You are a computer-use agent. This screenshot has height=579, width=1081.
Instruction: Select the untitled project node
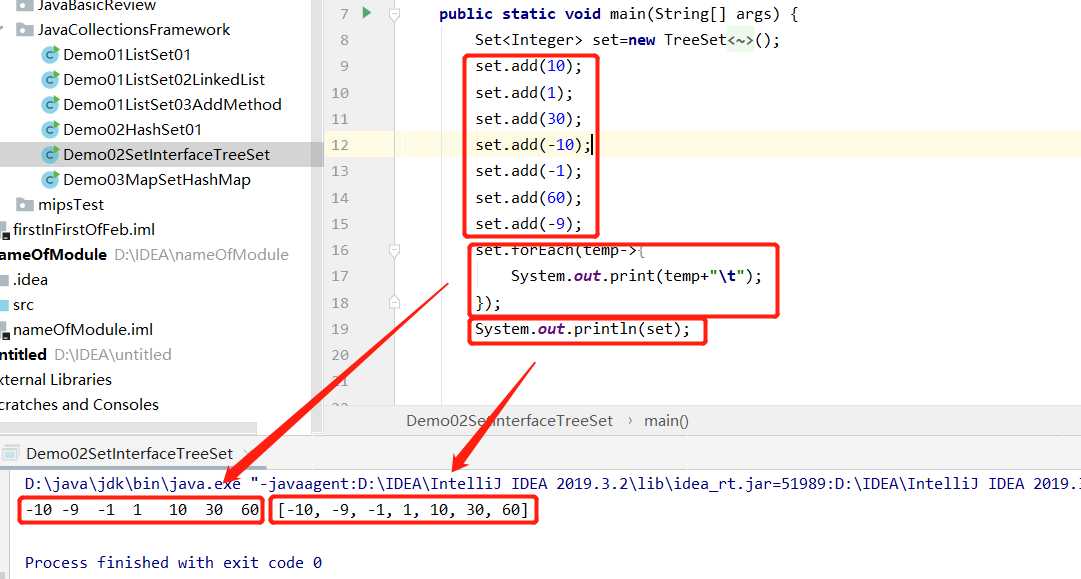click(x=23, y=354)
